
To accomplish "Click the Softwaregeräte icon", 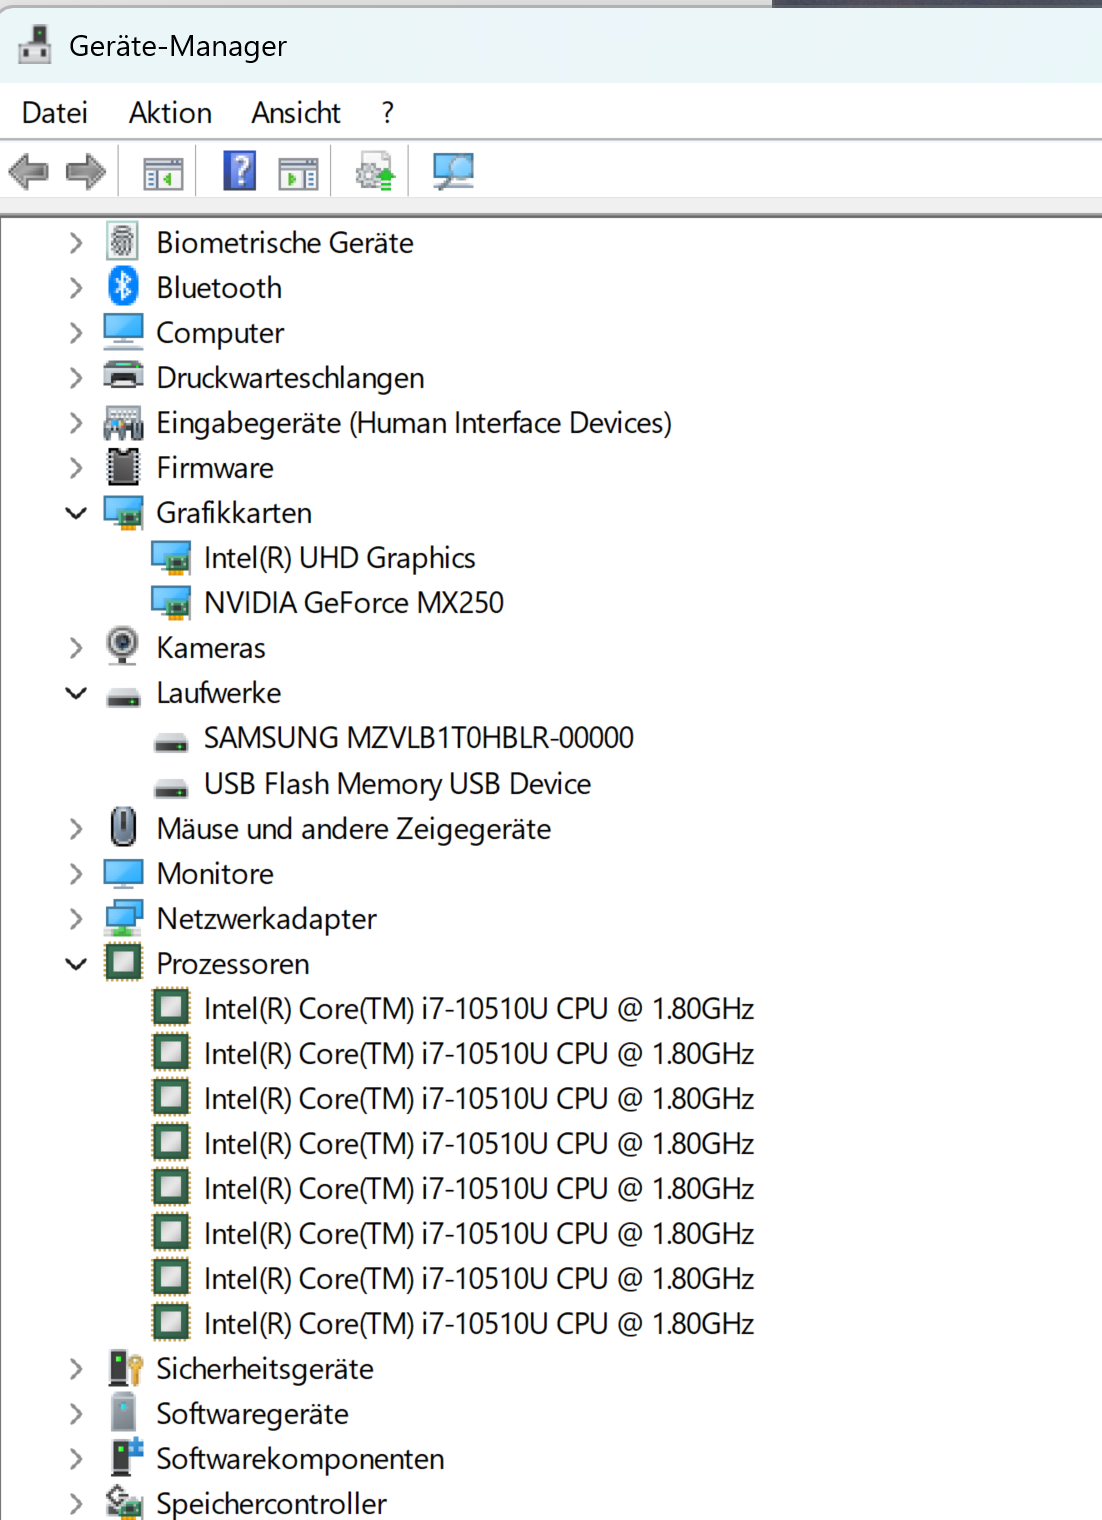I will (x=123, y=1413).
